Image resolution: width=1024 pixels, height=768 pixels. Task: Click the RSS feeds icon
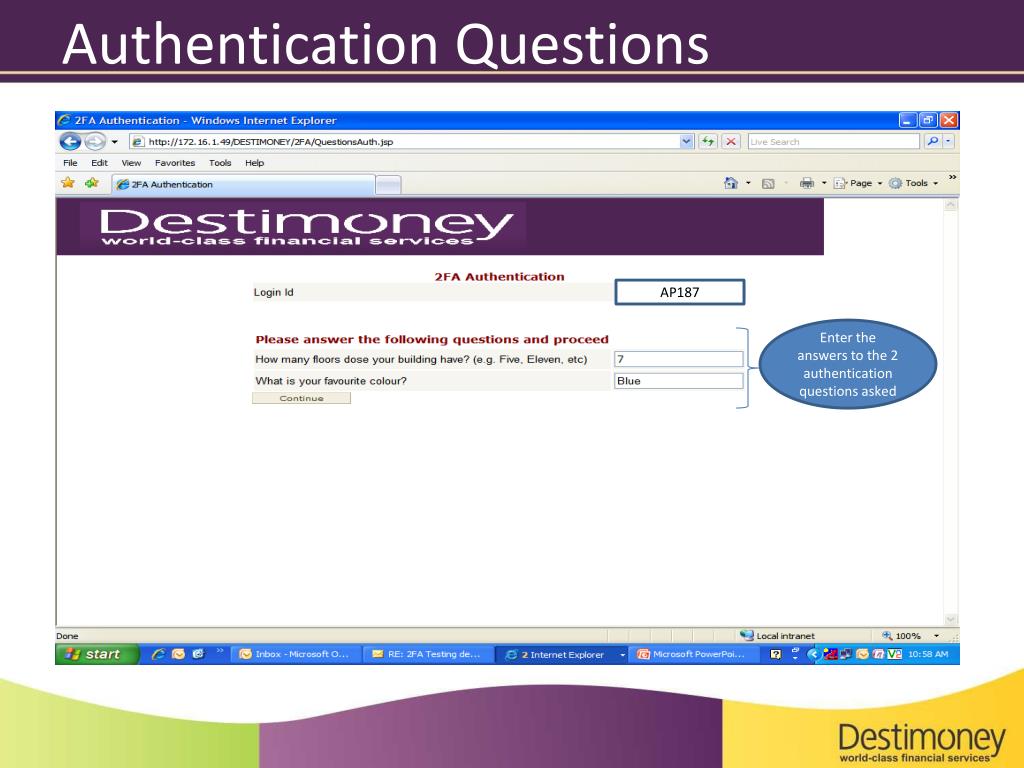[768, 184]
